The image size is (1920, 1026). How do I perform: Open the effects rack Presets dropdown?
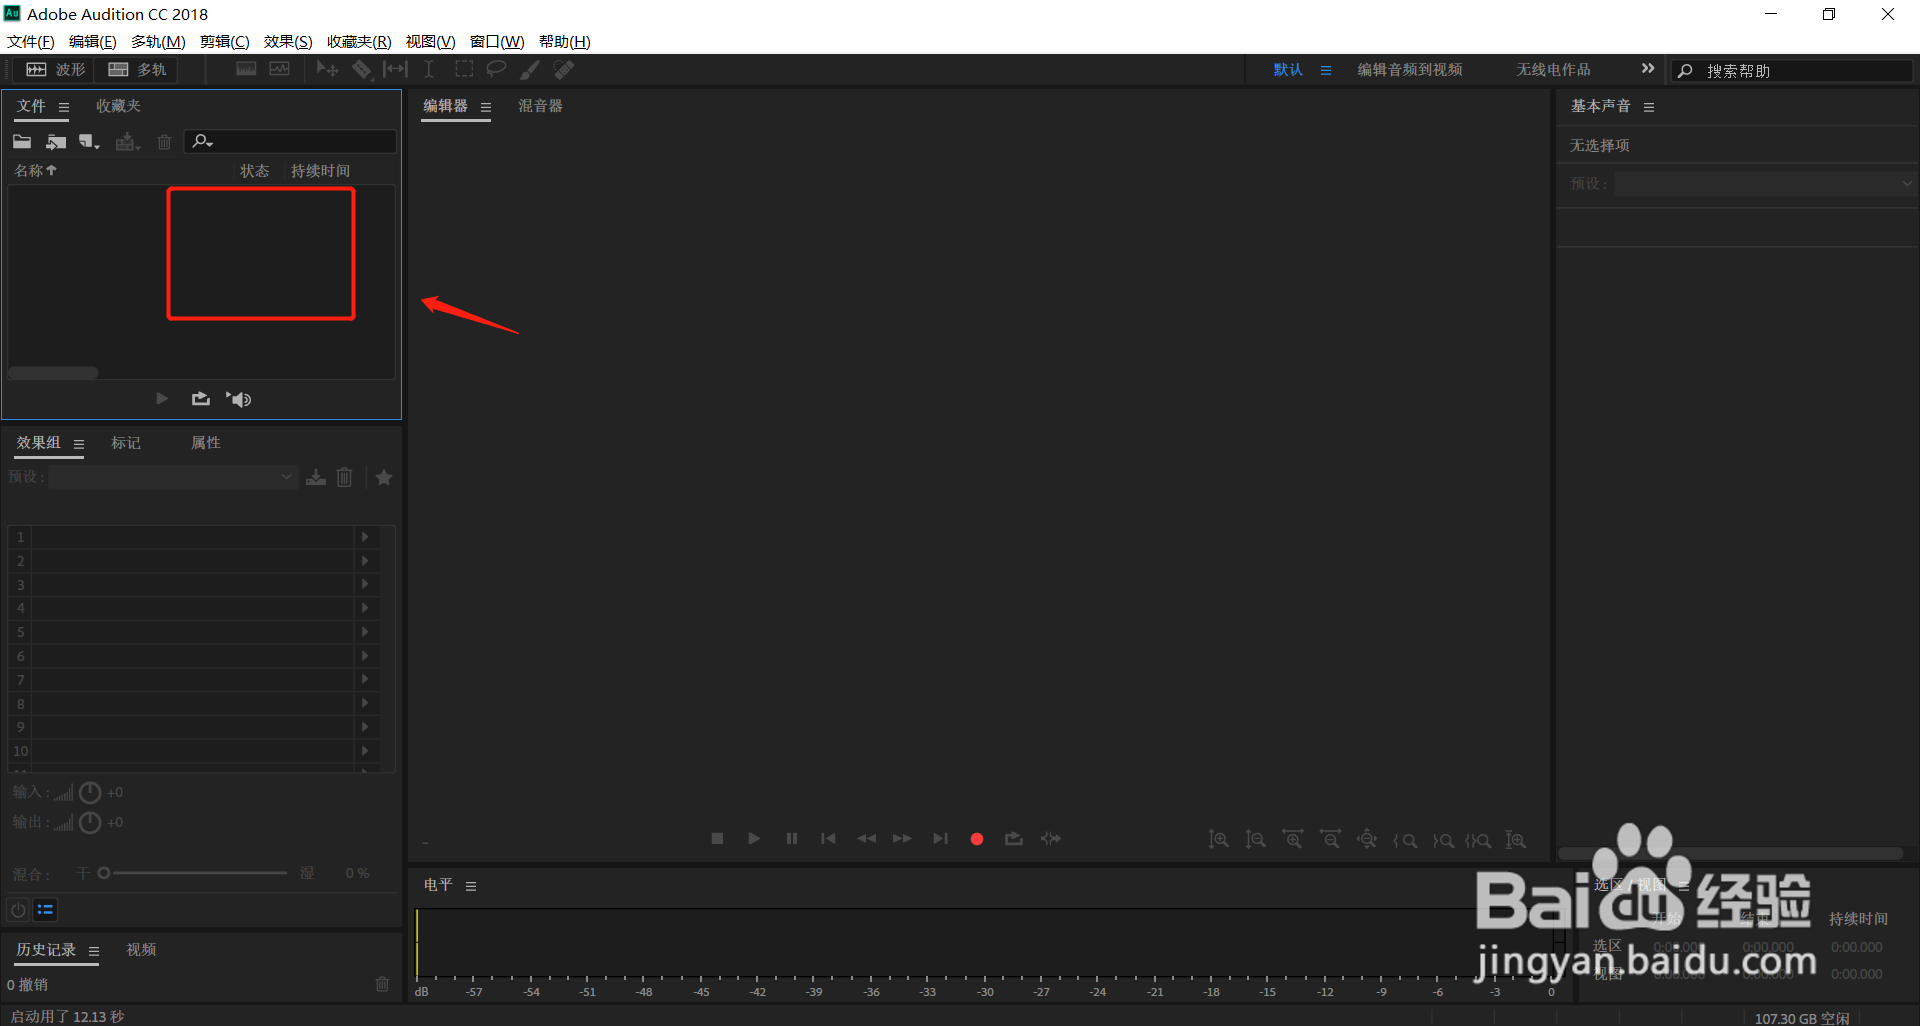click(x=173, y=477)
